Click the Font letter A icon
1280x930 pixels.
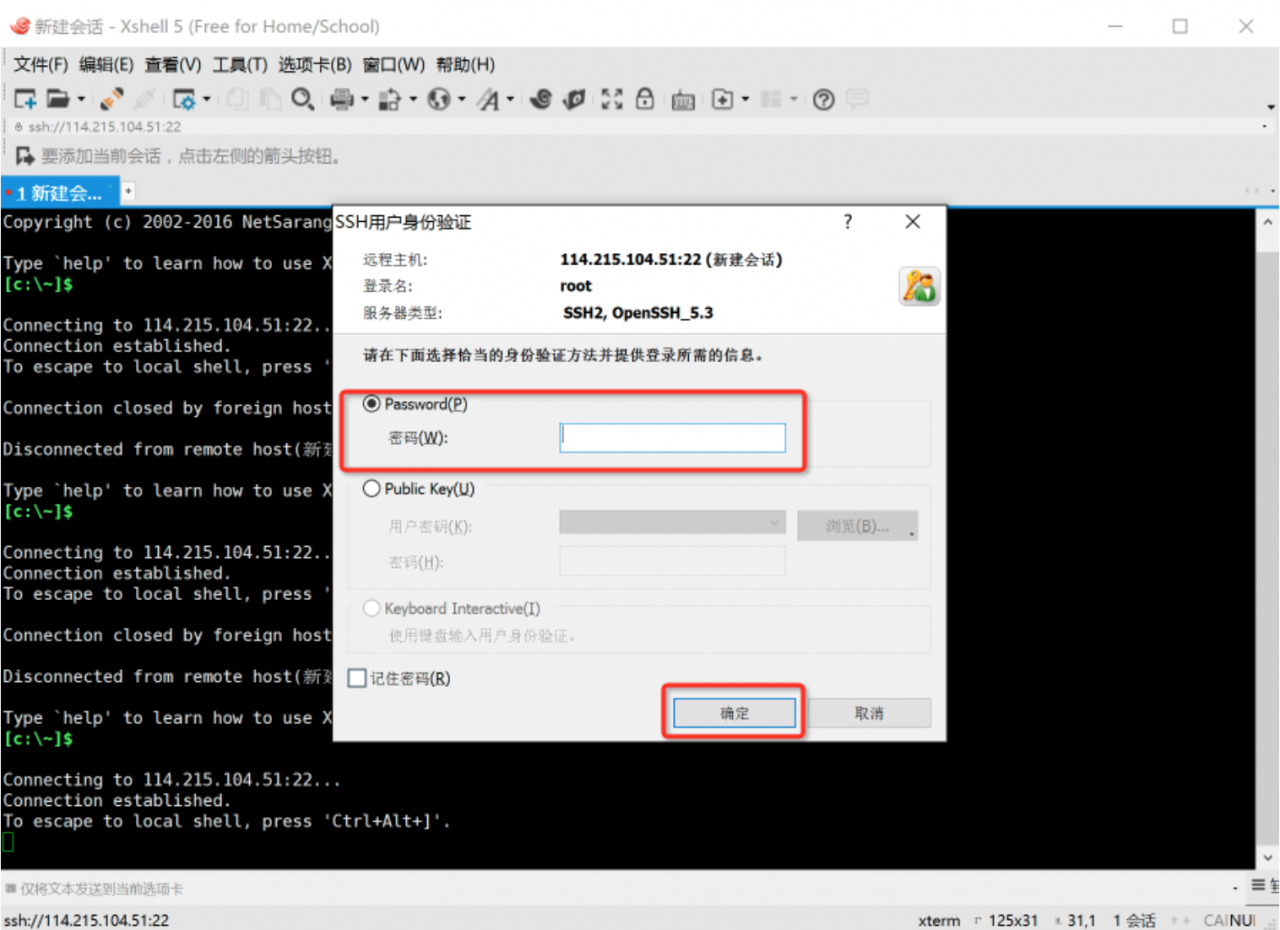[x=487, y=99]
